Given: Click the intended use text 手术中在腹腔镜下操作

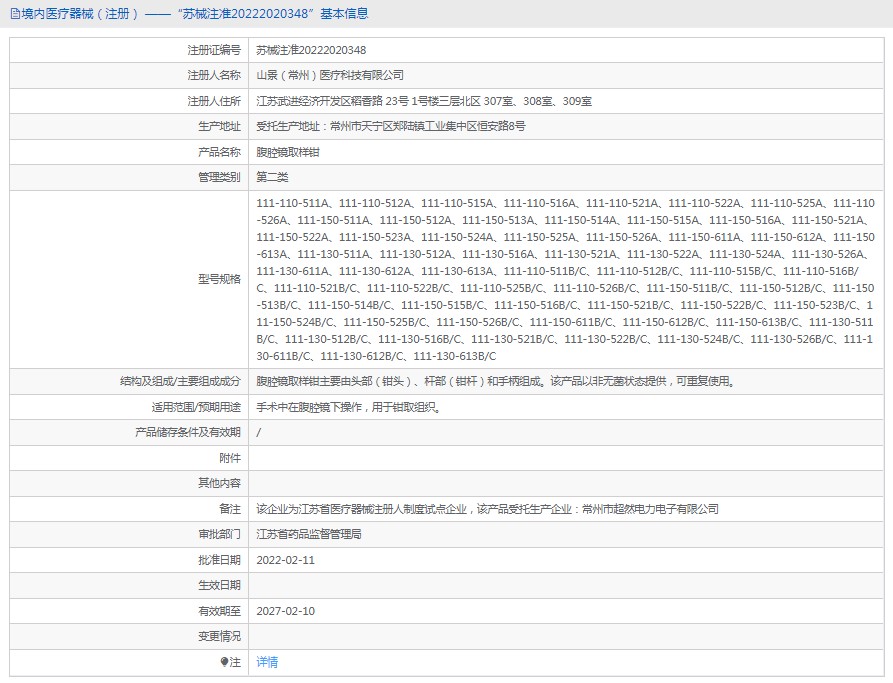Looking at the screenshot, I should 347,407.
